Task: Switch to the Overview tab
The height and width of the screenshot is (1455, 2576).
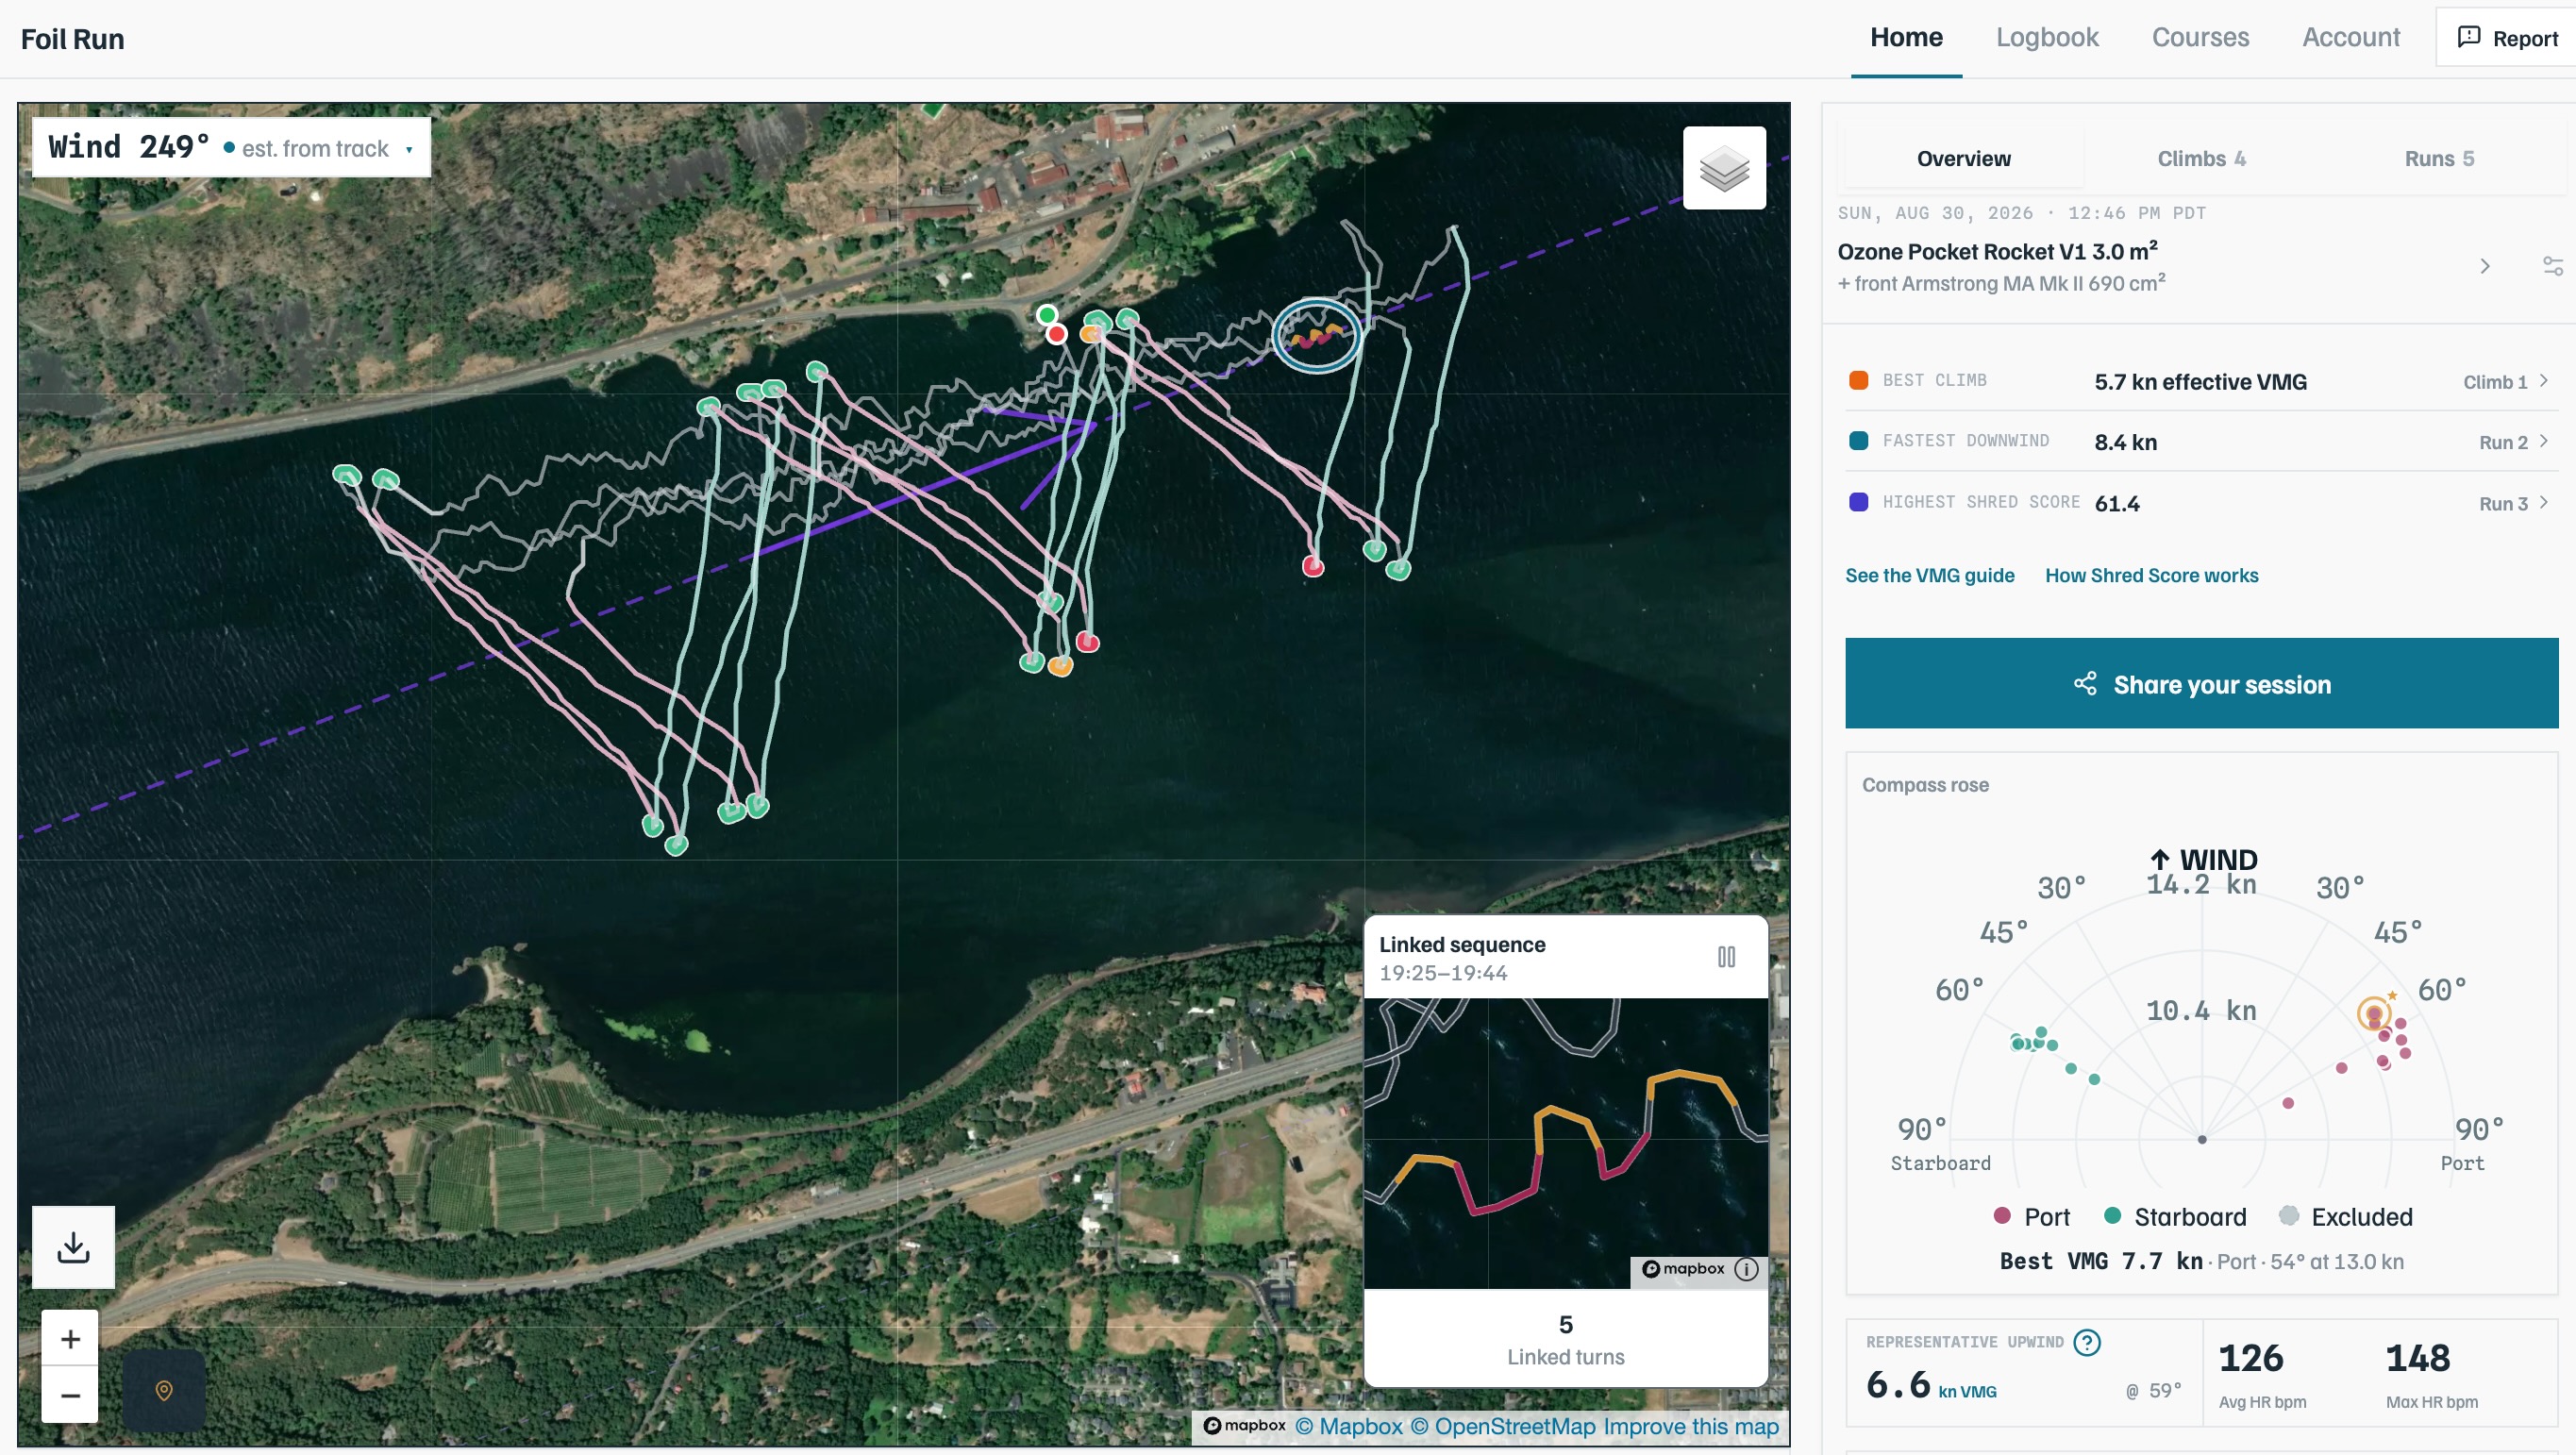Action: pos(1963,159)
